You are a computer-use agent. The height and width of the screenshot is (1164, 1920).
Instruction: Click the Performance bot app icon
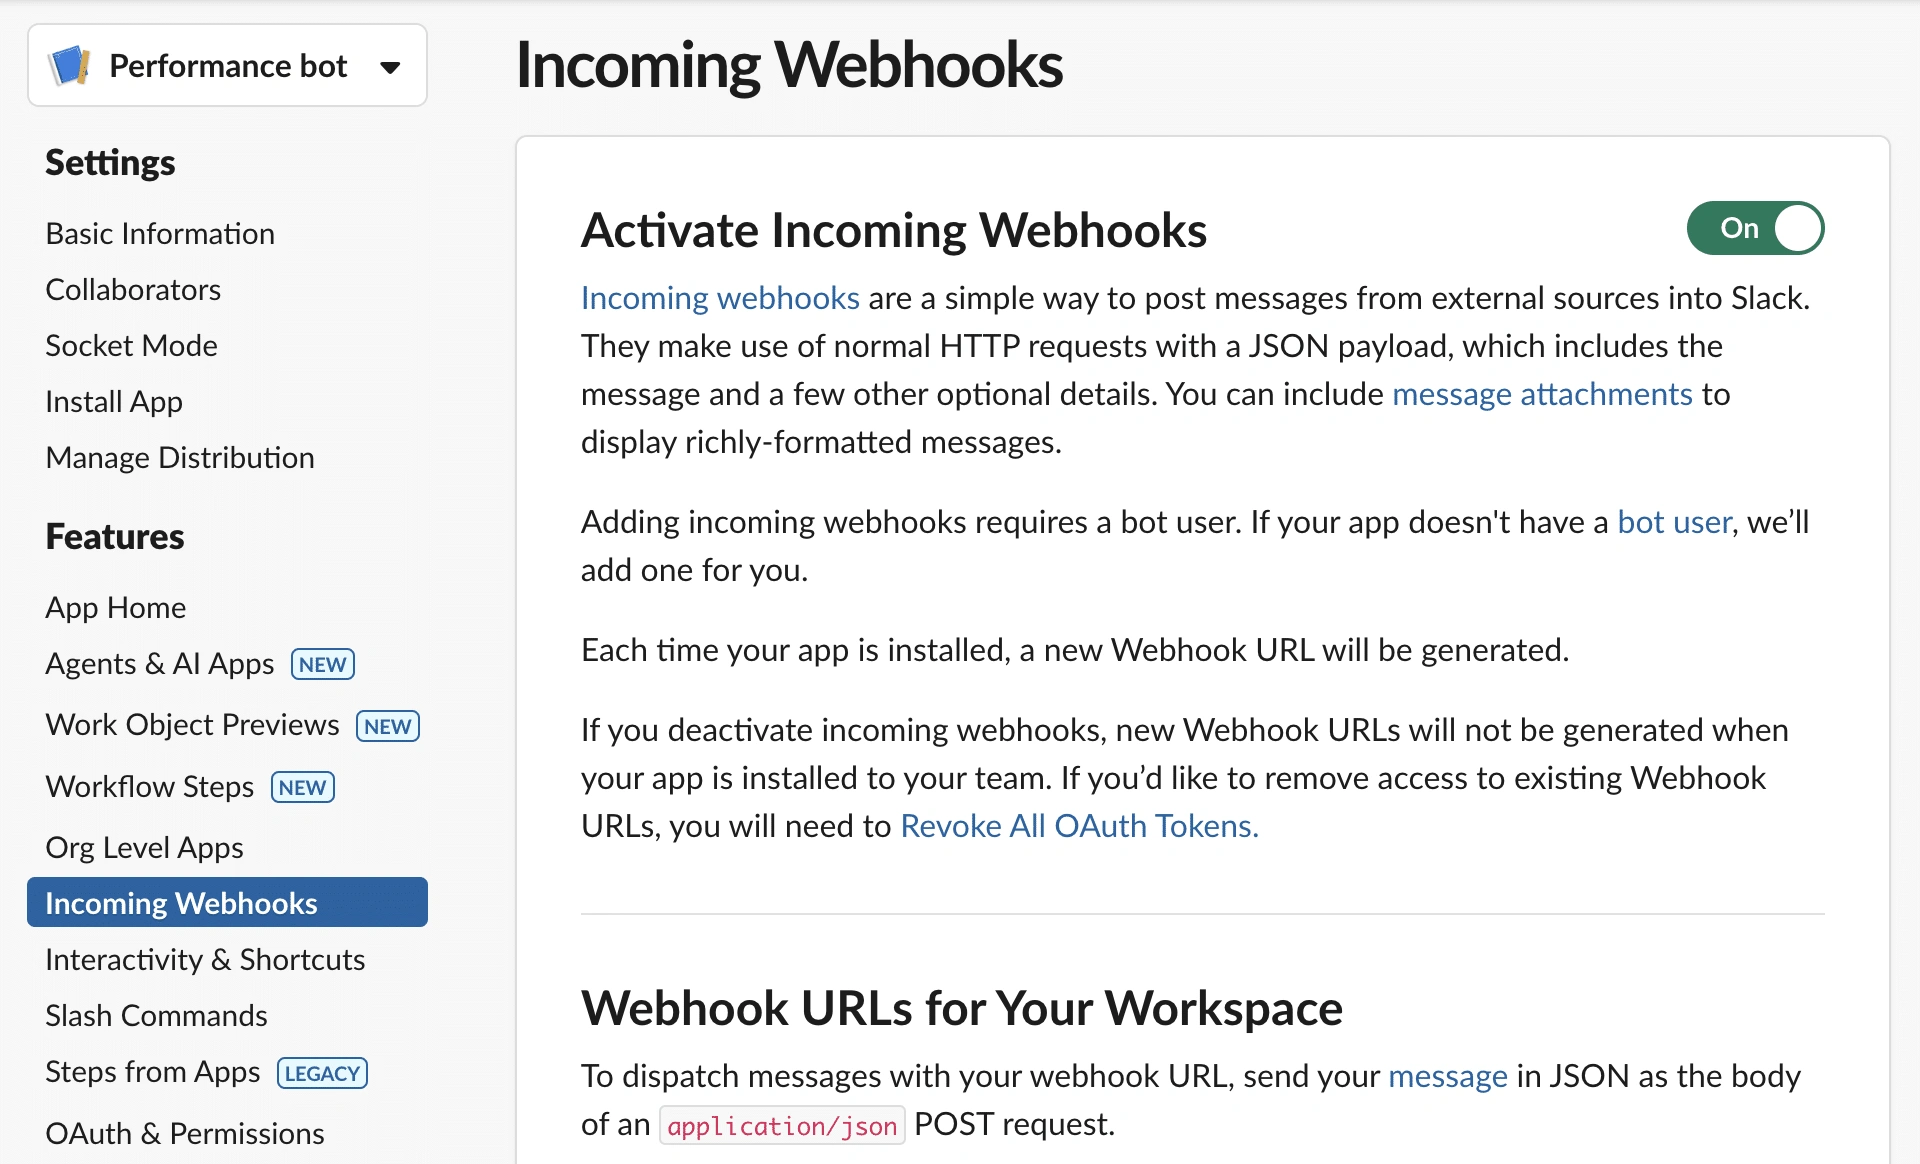pyautogui.click(x=70, y=66)
